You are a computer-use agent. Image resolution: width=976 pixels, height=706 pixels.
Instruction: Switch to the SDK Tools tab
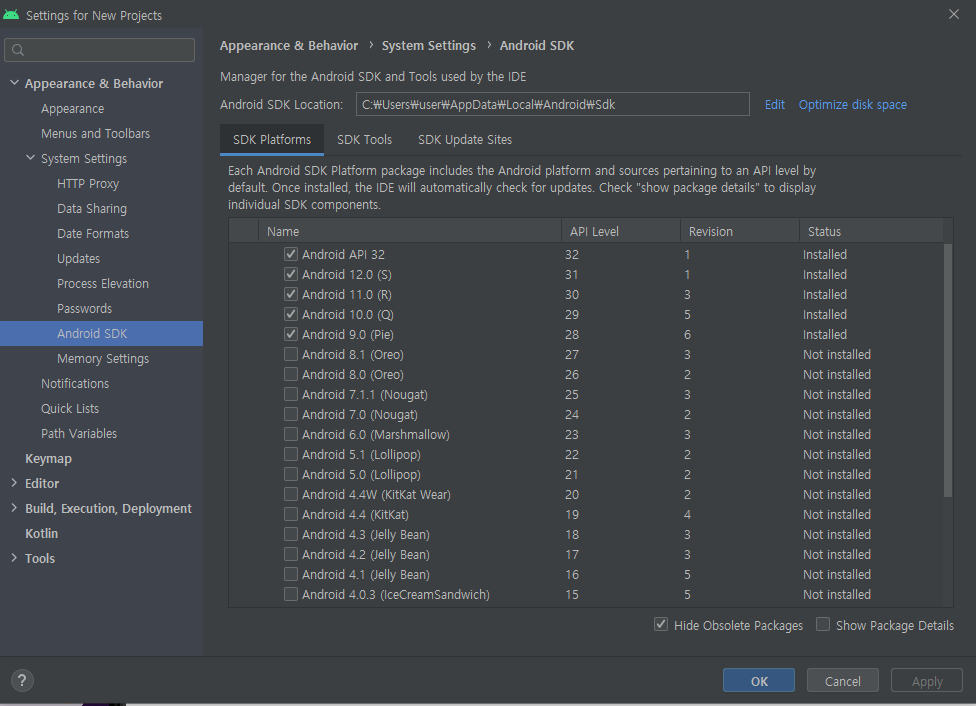[364, 139]
